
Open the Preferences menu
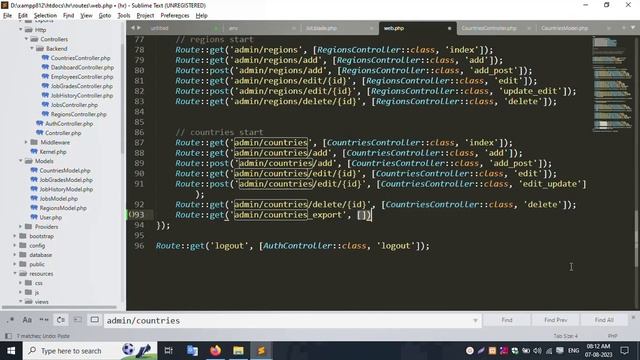click(175, 16)
